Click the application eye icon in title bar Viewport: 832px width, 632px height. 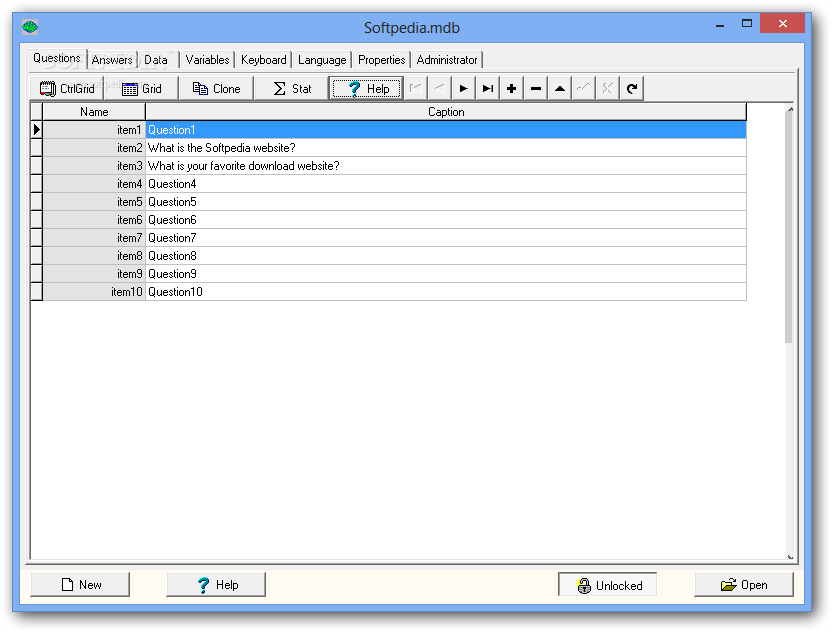[30, 27]
